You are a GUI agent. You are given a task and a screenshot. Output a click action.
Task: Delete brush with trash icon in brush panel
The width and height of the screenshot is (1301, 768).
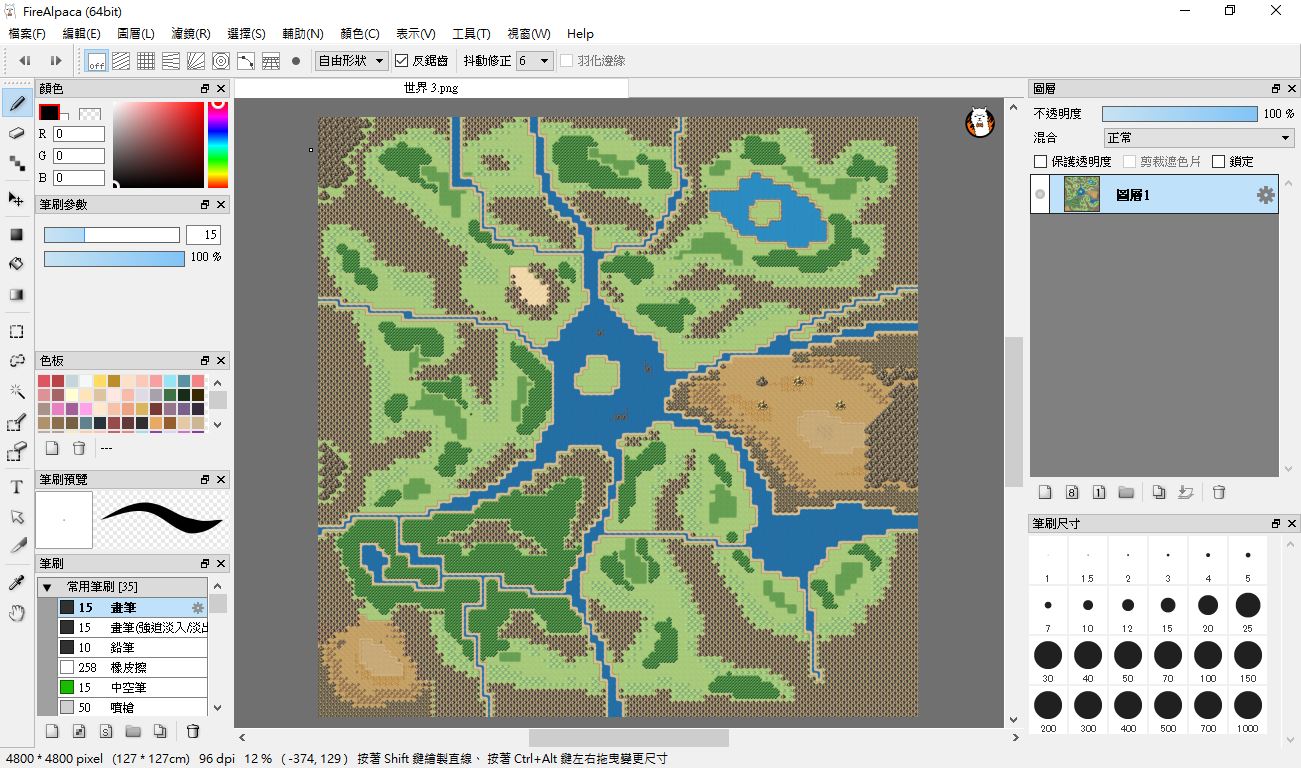193,731
